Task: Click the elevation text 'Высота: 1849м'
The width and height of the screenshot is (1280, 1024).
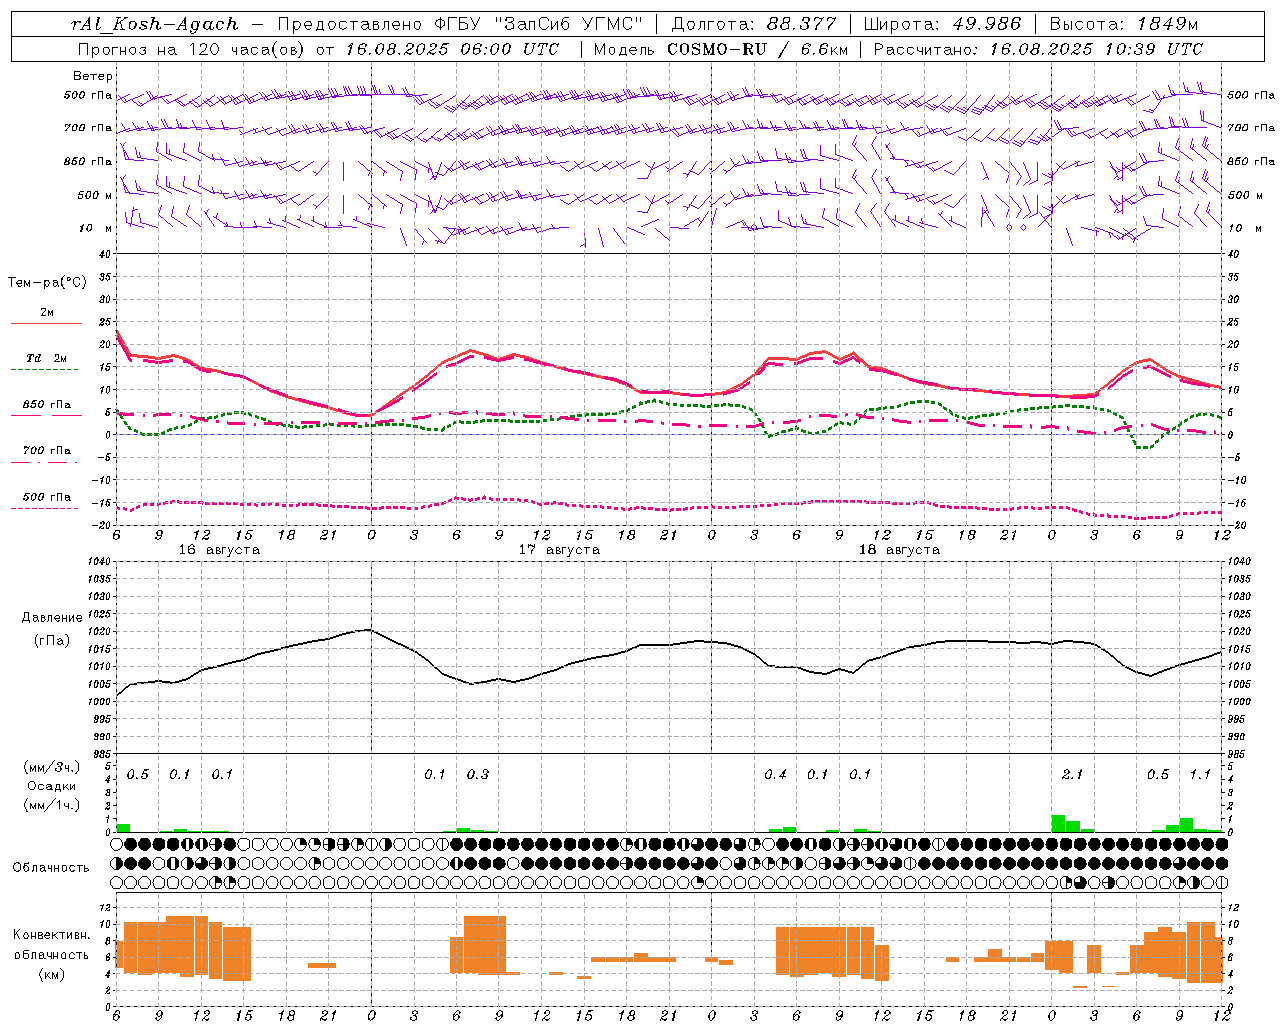Action: tap(1123, 24)
